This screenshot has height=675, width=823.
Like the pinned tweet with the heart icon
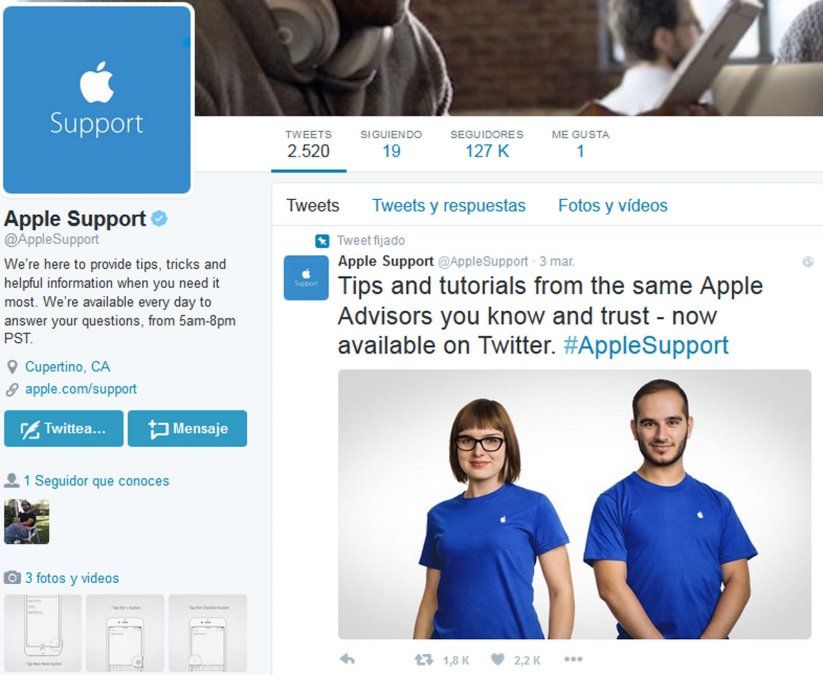point(498,659)
